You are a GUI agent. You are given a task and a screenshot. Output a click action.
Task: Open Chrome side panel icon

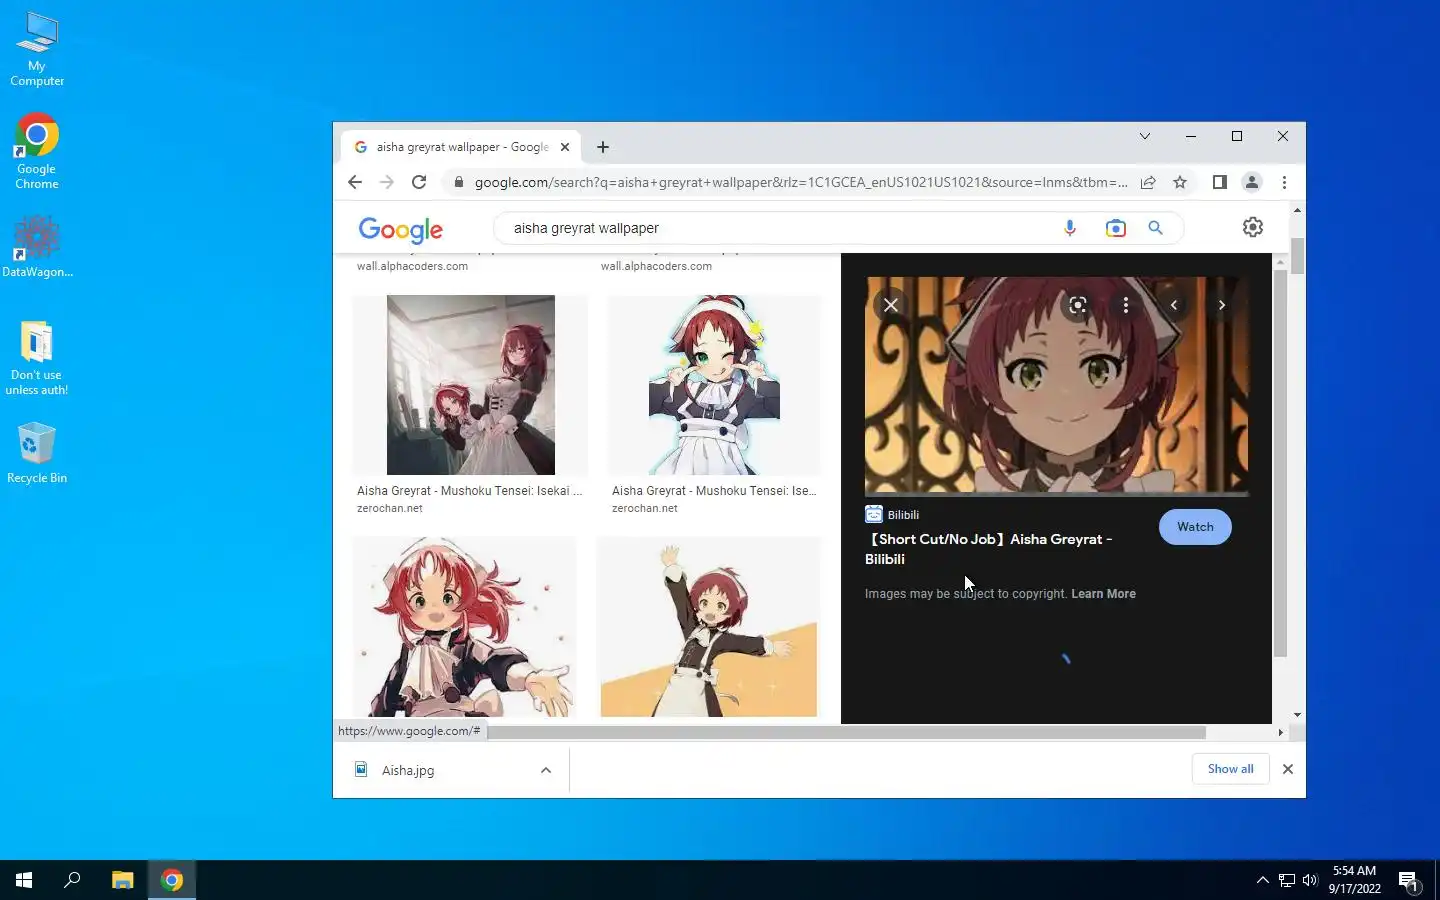coord(1219,182)
